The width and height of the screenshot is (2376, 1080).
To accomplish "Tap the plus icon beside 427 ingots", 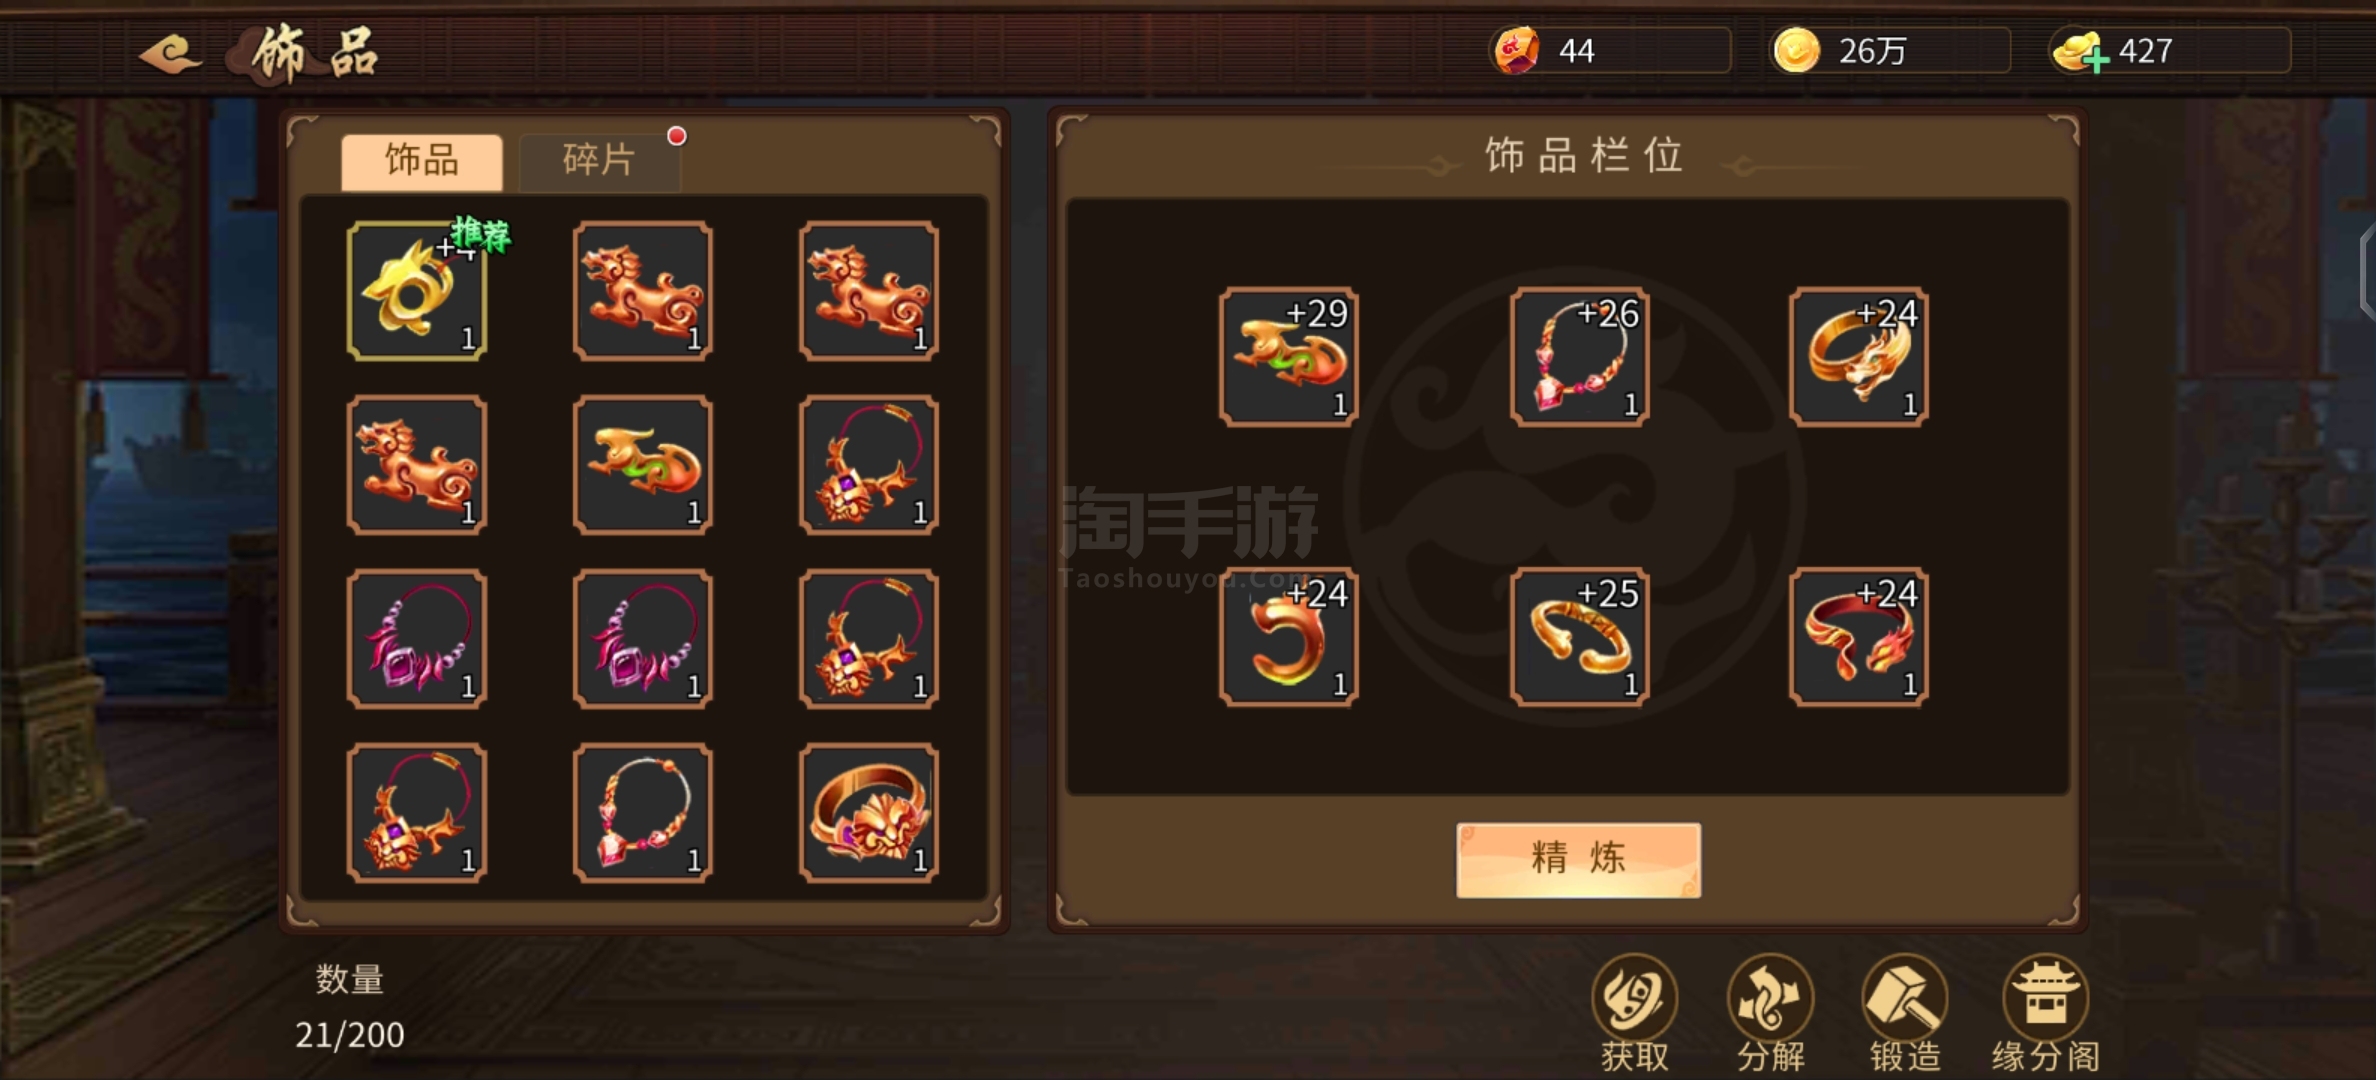I will 2096,60.
